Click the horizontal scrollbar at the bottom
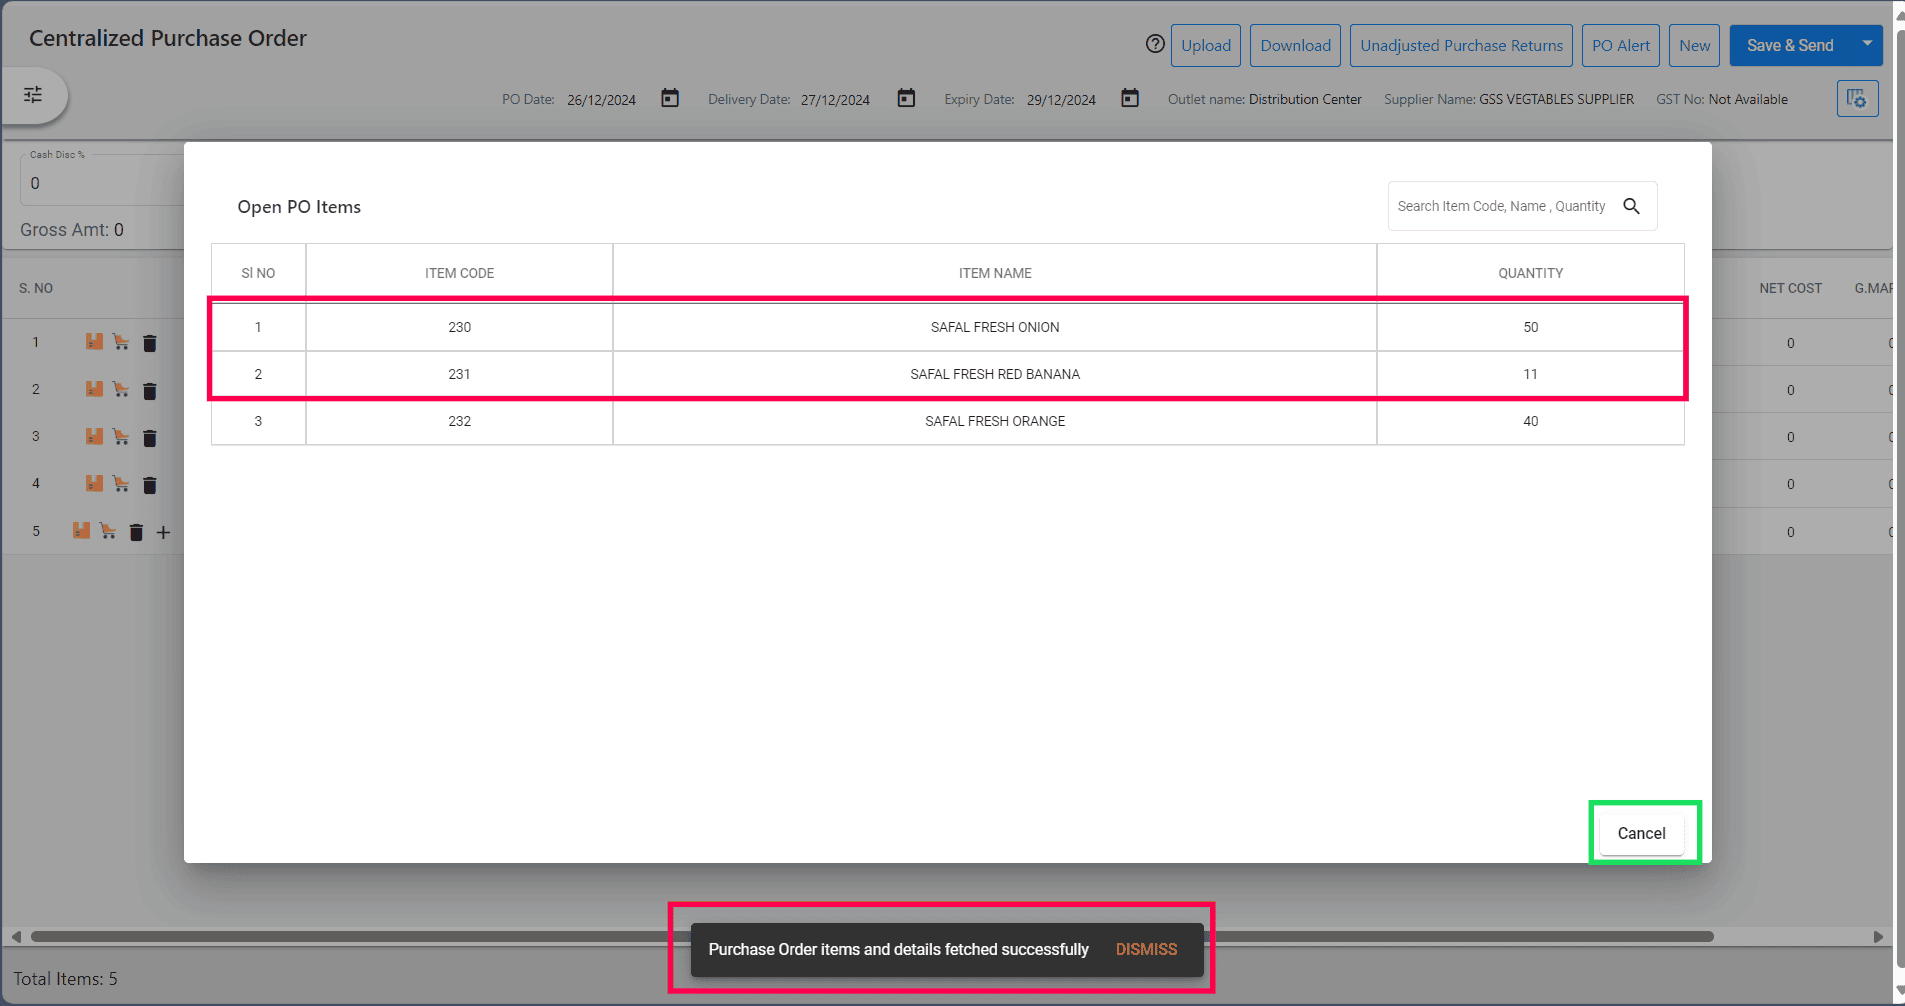 tap(400, 937)
